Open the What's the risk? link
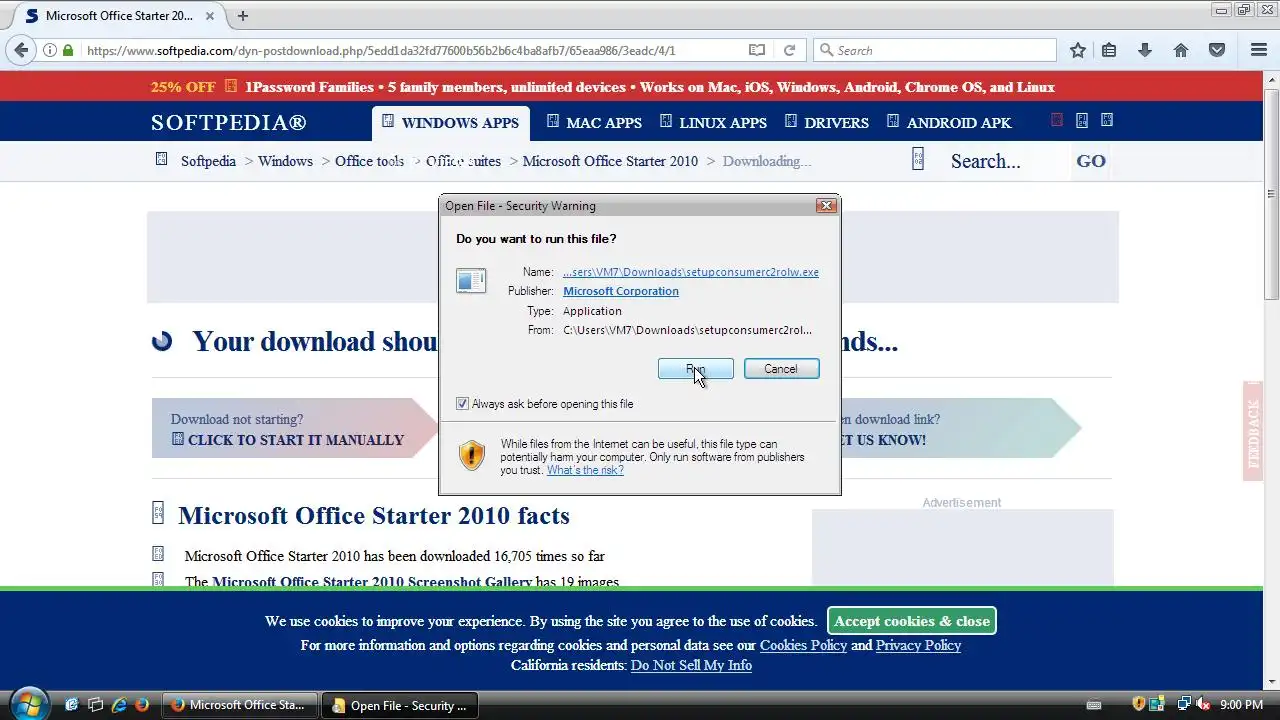1280x720 pixels. click(585, 470)
